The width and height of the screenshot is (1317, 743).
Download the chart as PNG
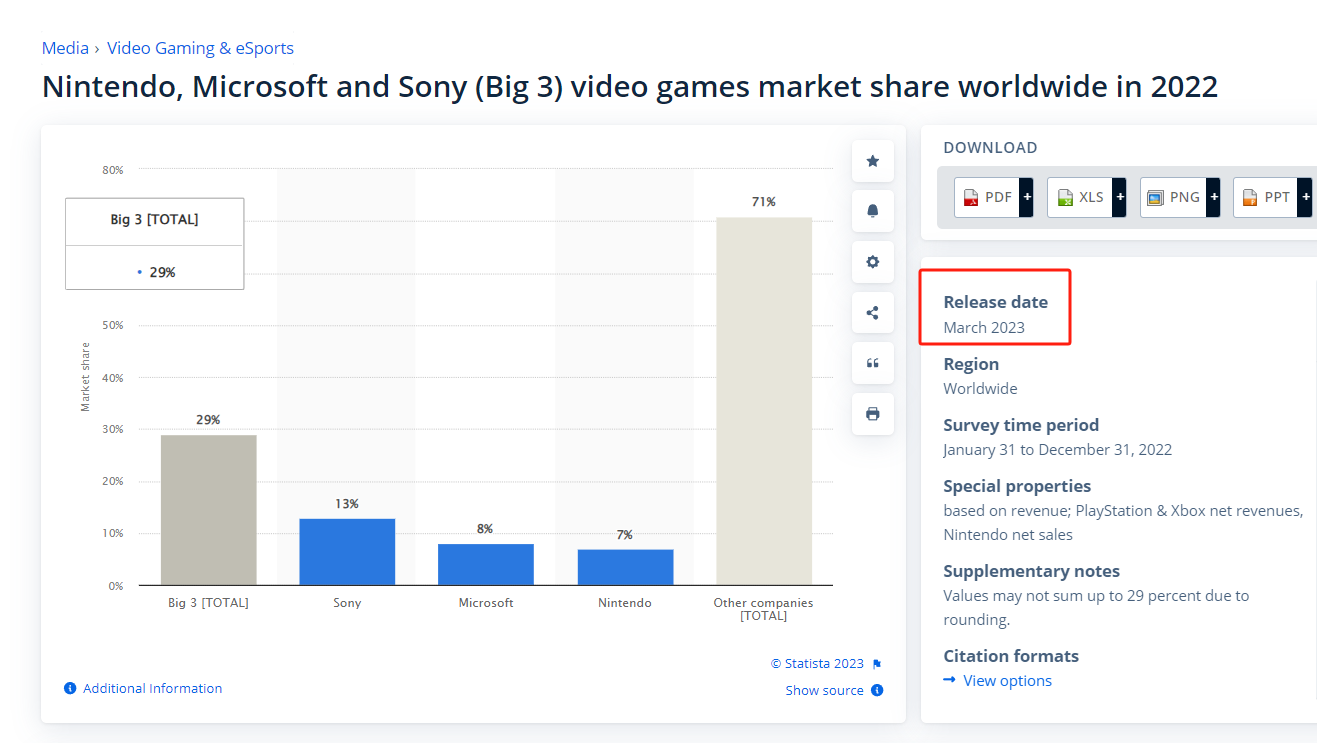click(x=1179, y=197)
